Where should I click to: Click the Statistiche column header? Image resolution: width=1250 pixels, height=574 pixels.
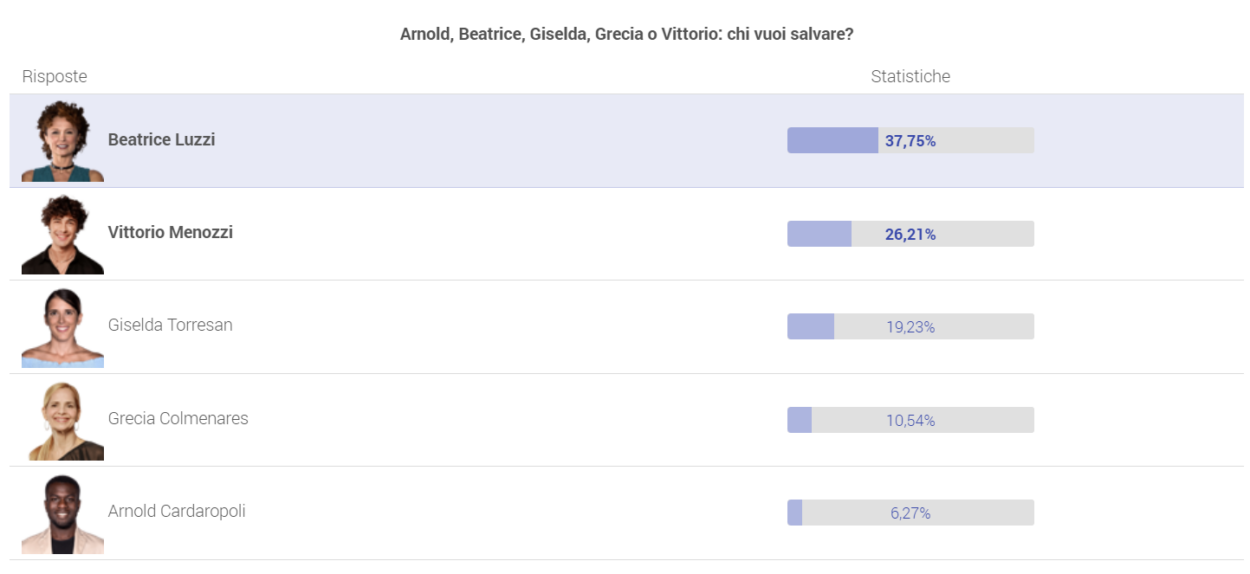[x=910, y=77]
